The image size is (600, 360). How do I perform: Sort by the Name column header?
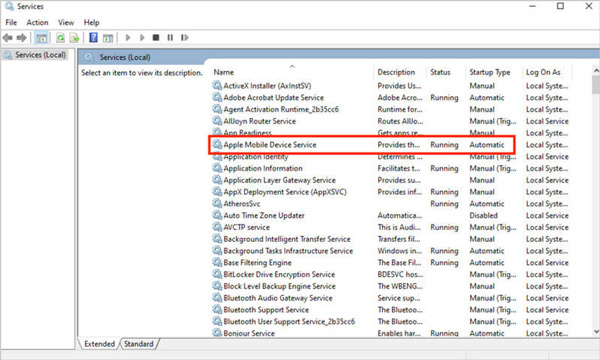[292, 72]
